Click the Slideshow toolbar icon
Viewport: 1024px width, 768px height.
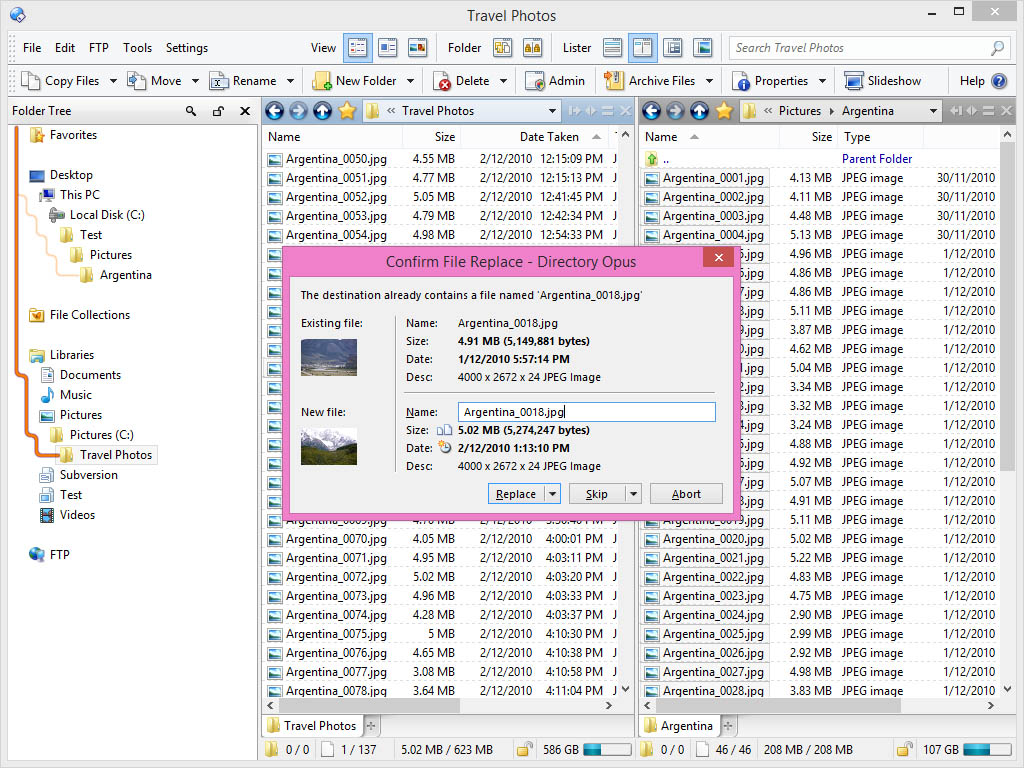coord(853,81)
